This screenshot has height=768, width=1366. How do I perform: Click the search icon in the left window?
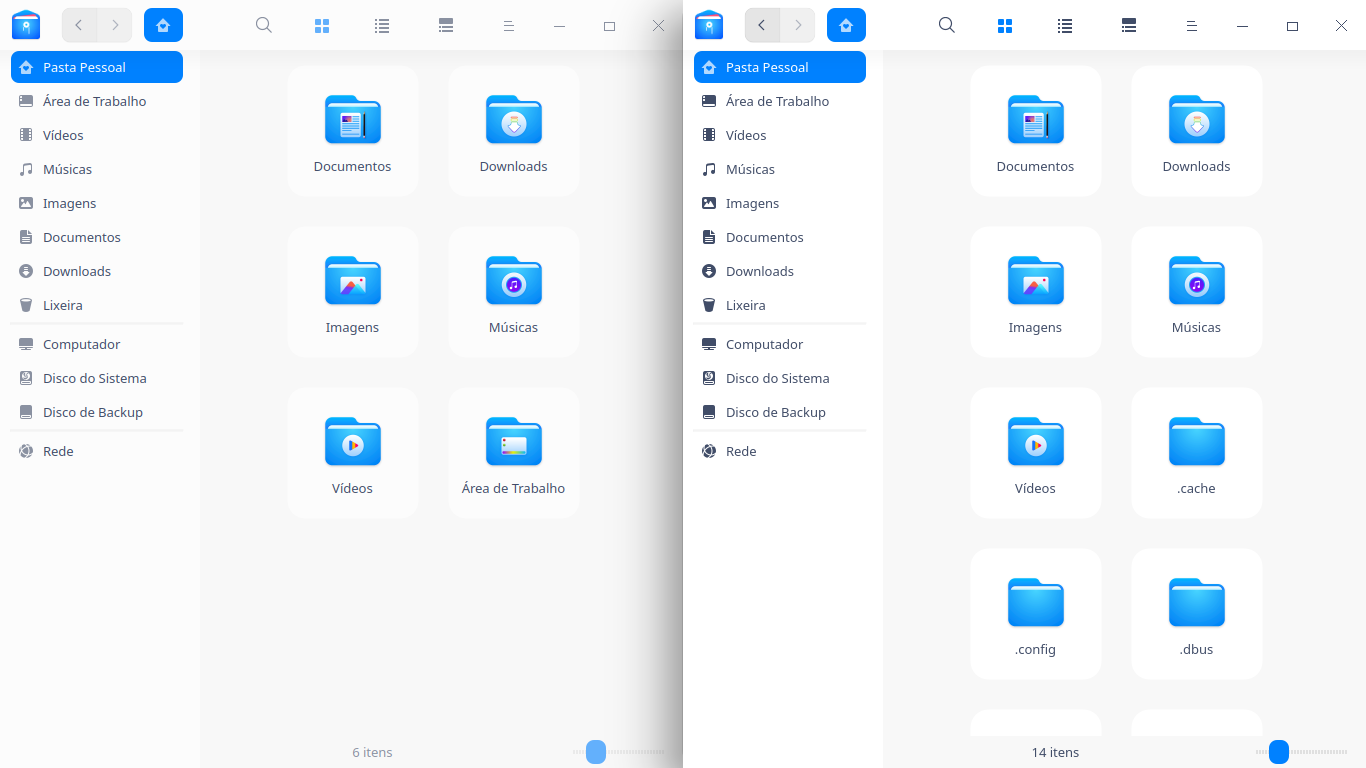pos(264,26)
